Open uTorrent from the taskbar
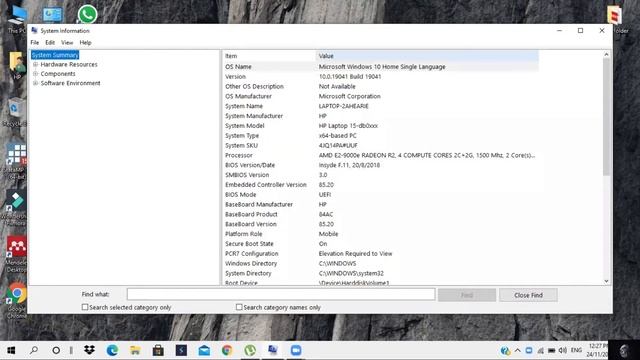 point(250,350)
